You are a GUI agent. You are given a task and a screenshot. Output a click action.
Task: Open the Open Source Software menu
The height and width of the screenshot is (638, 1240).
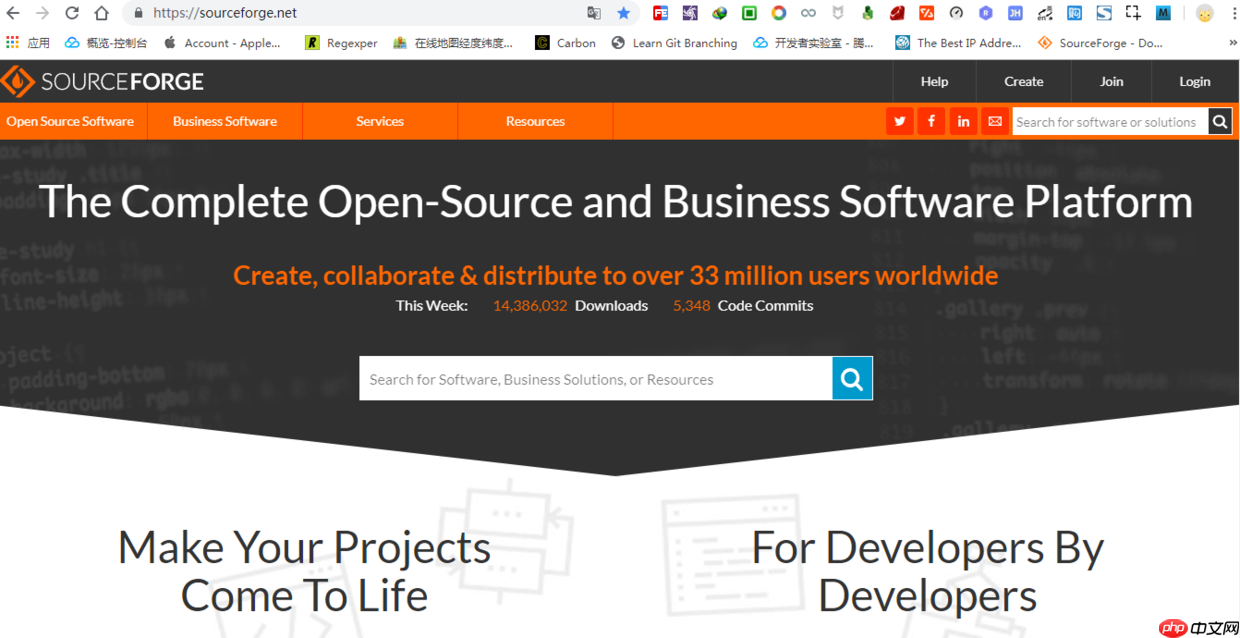coord(70,121)
